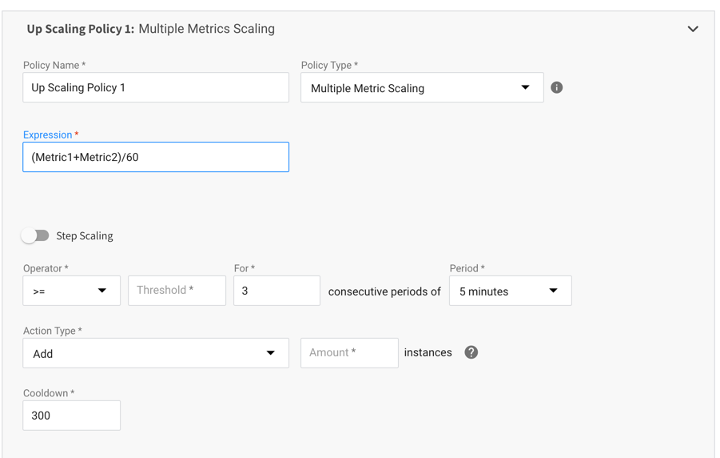Click the Cooldown field label
The width and height of the screenshot is (720, 458).
click(x=47, y=394)
